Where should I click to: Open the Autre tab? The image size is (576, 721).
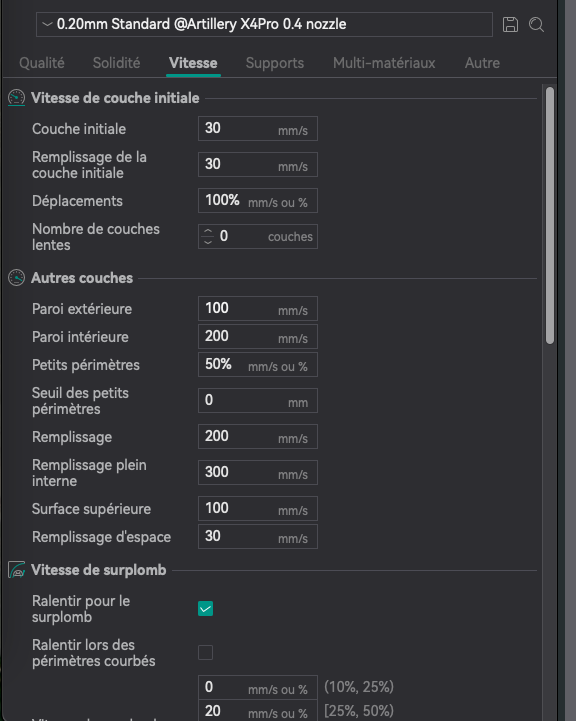[482, 63]
